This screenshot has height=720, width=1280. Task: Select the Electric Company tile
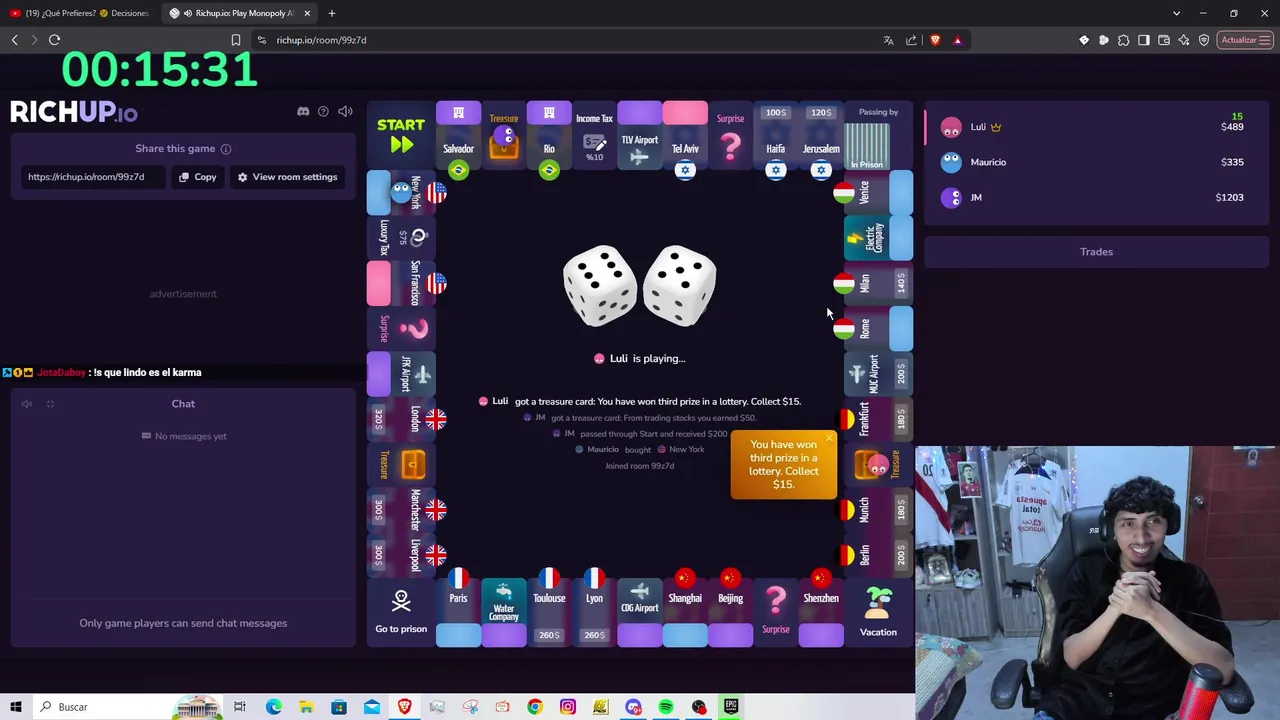(878, 238)
